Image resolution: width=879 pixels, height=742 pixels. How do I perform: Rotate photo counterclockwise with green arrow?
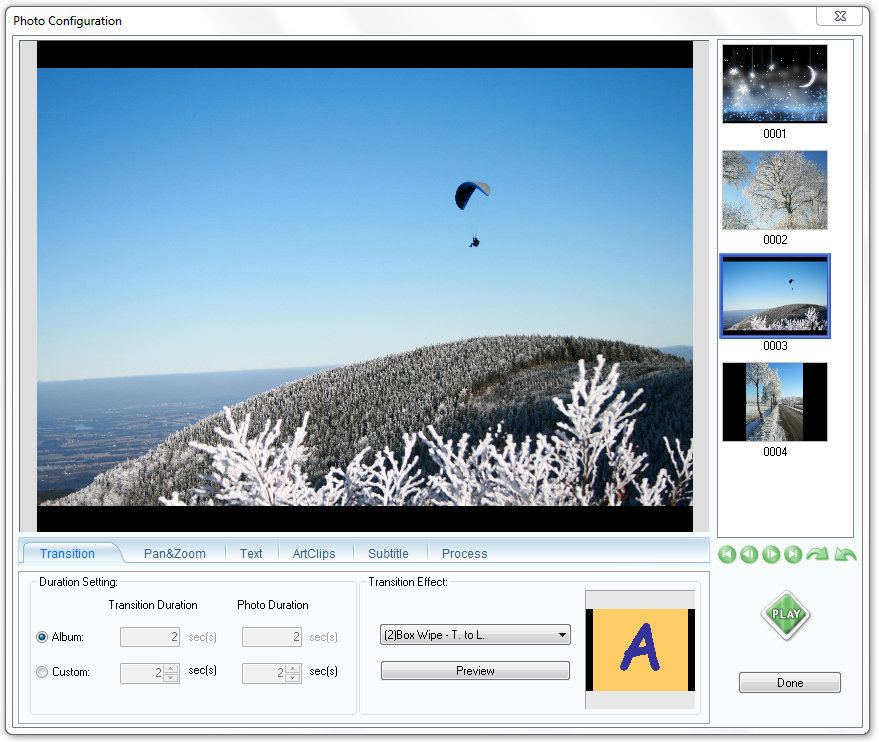click(845, 554)
